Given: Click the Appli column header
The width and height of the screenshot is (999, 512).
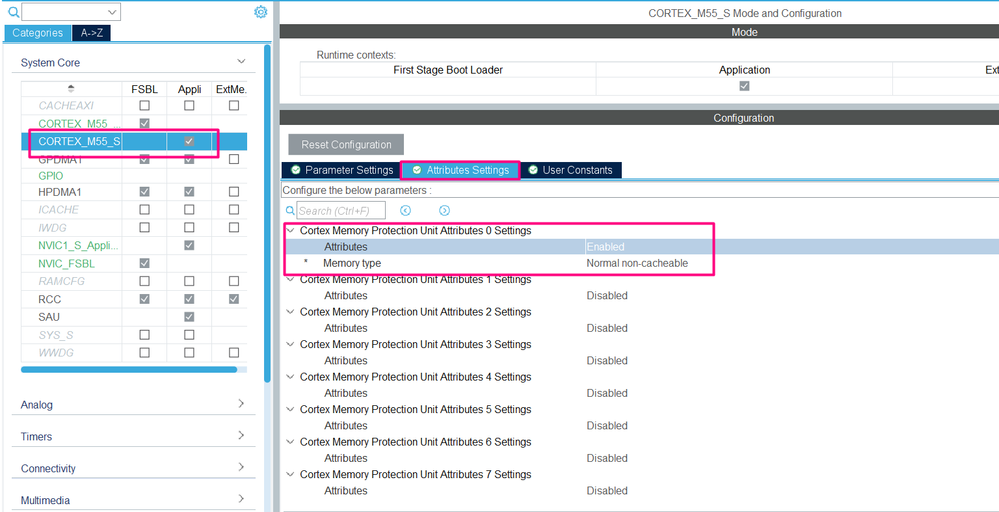Looking at the screenshot, I should point(189,89).
